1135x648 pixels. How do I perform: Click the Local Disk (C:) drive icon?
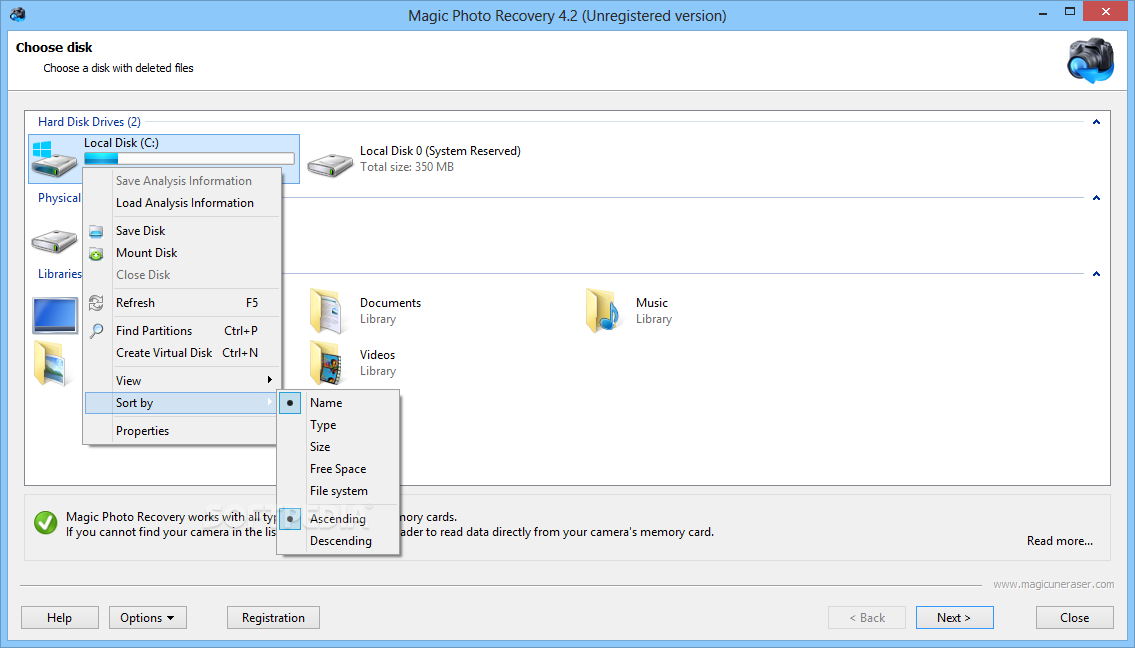(54, 159)
